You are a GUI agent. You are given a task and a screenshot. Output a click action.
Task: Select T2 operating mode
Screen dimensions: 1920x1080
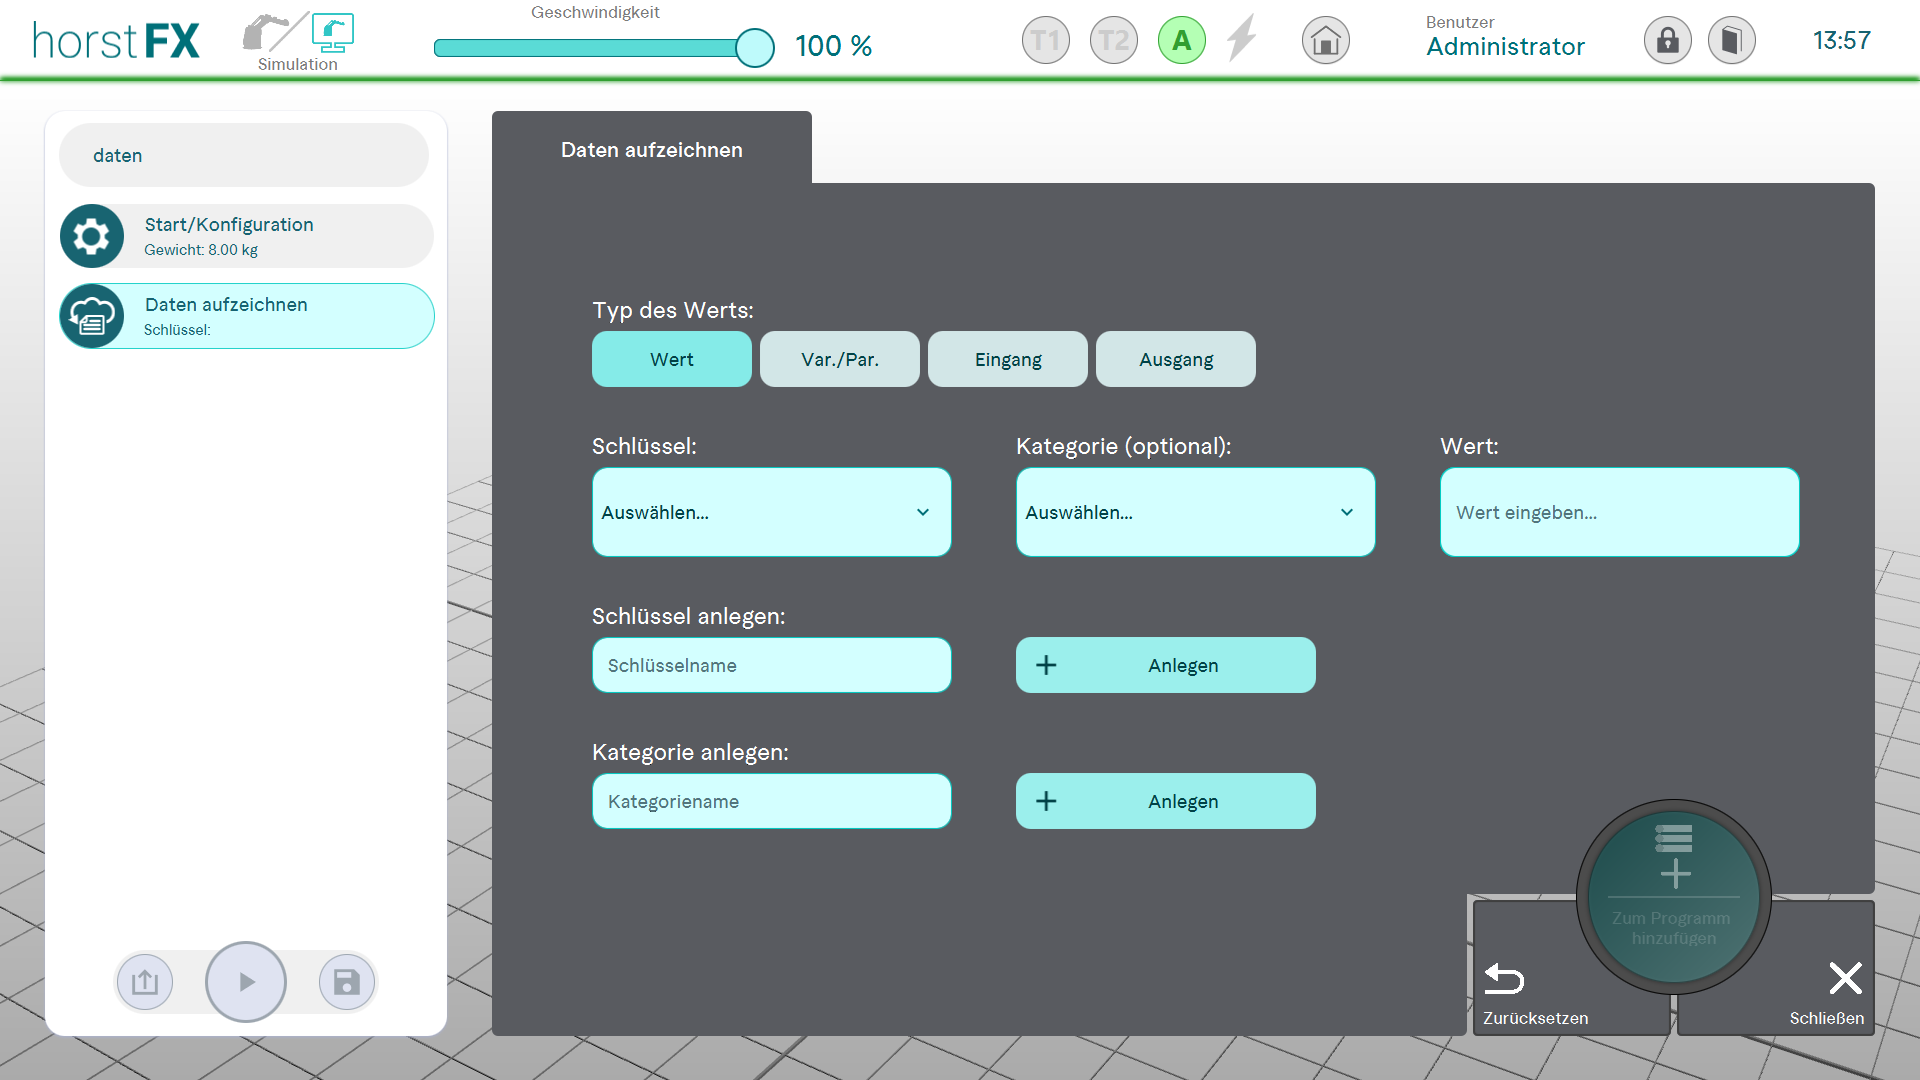point(1113,41)
